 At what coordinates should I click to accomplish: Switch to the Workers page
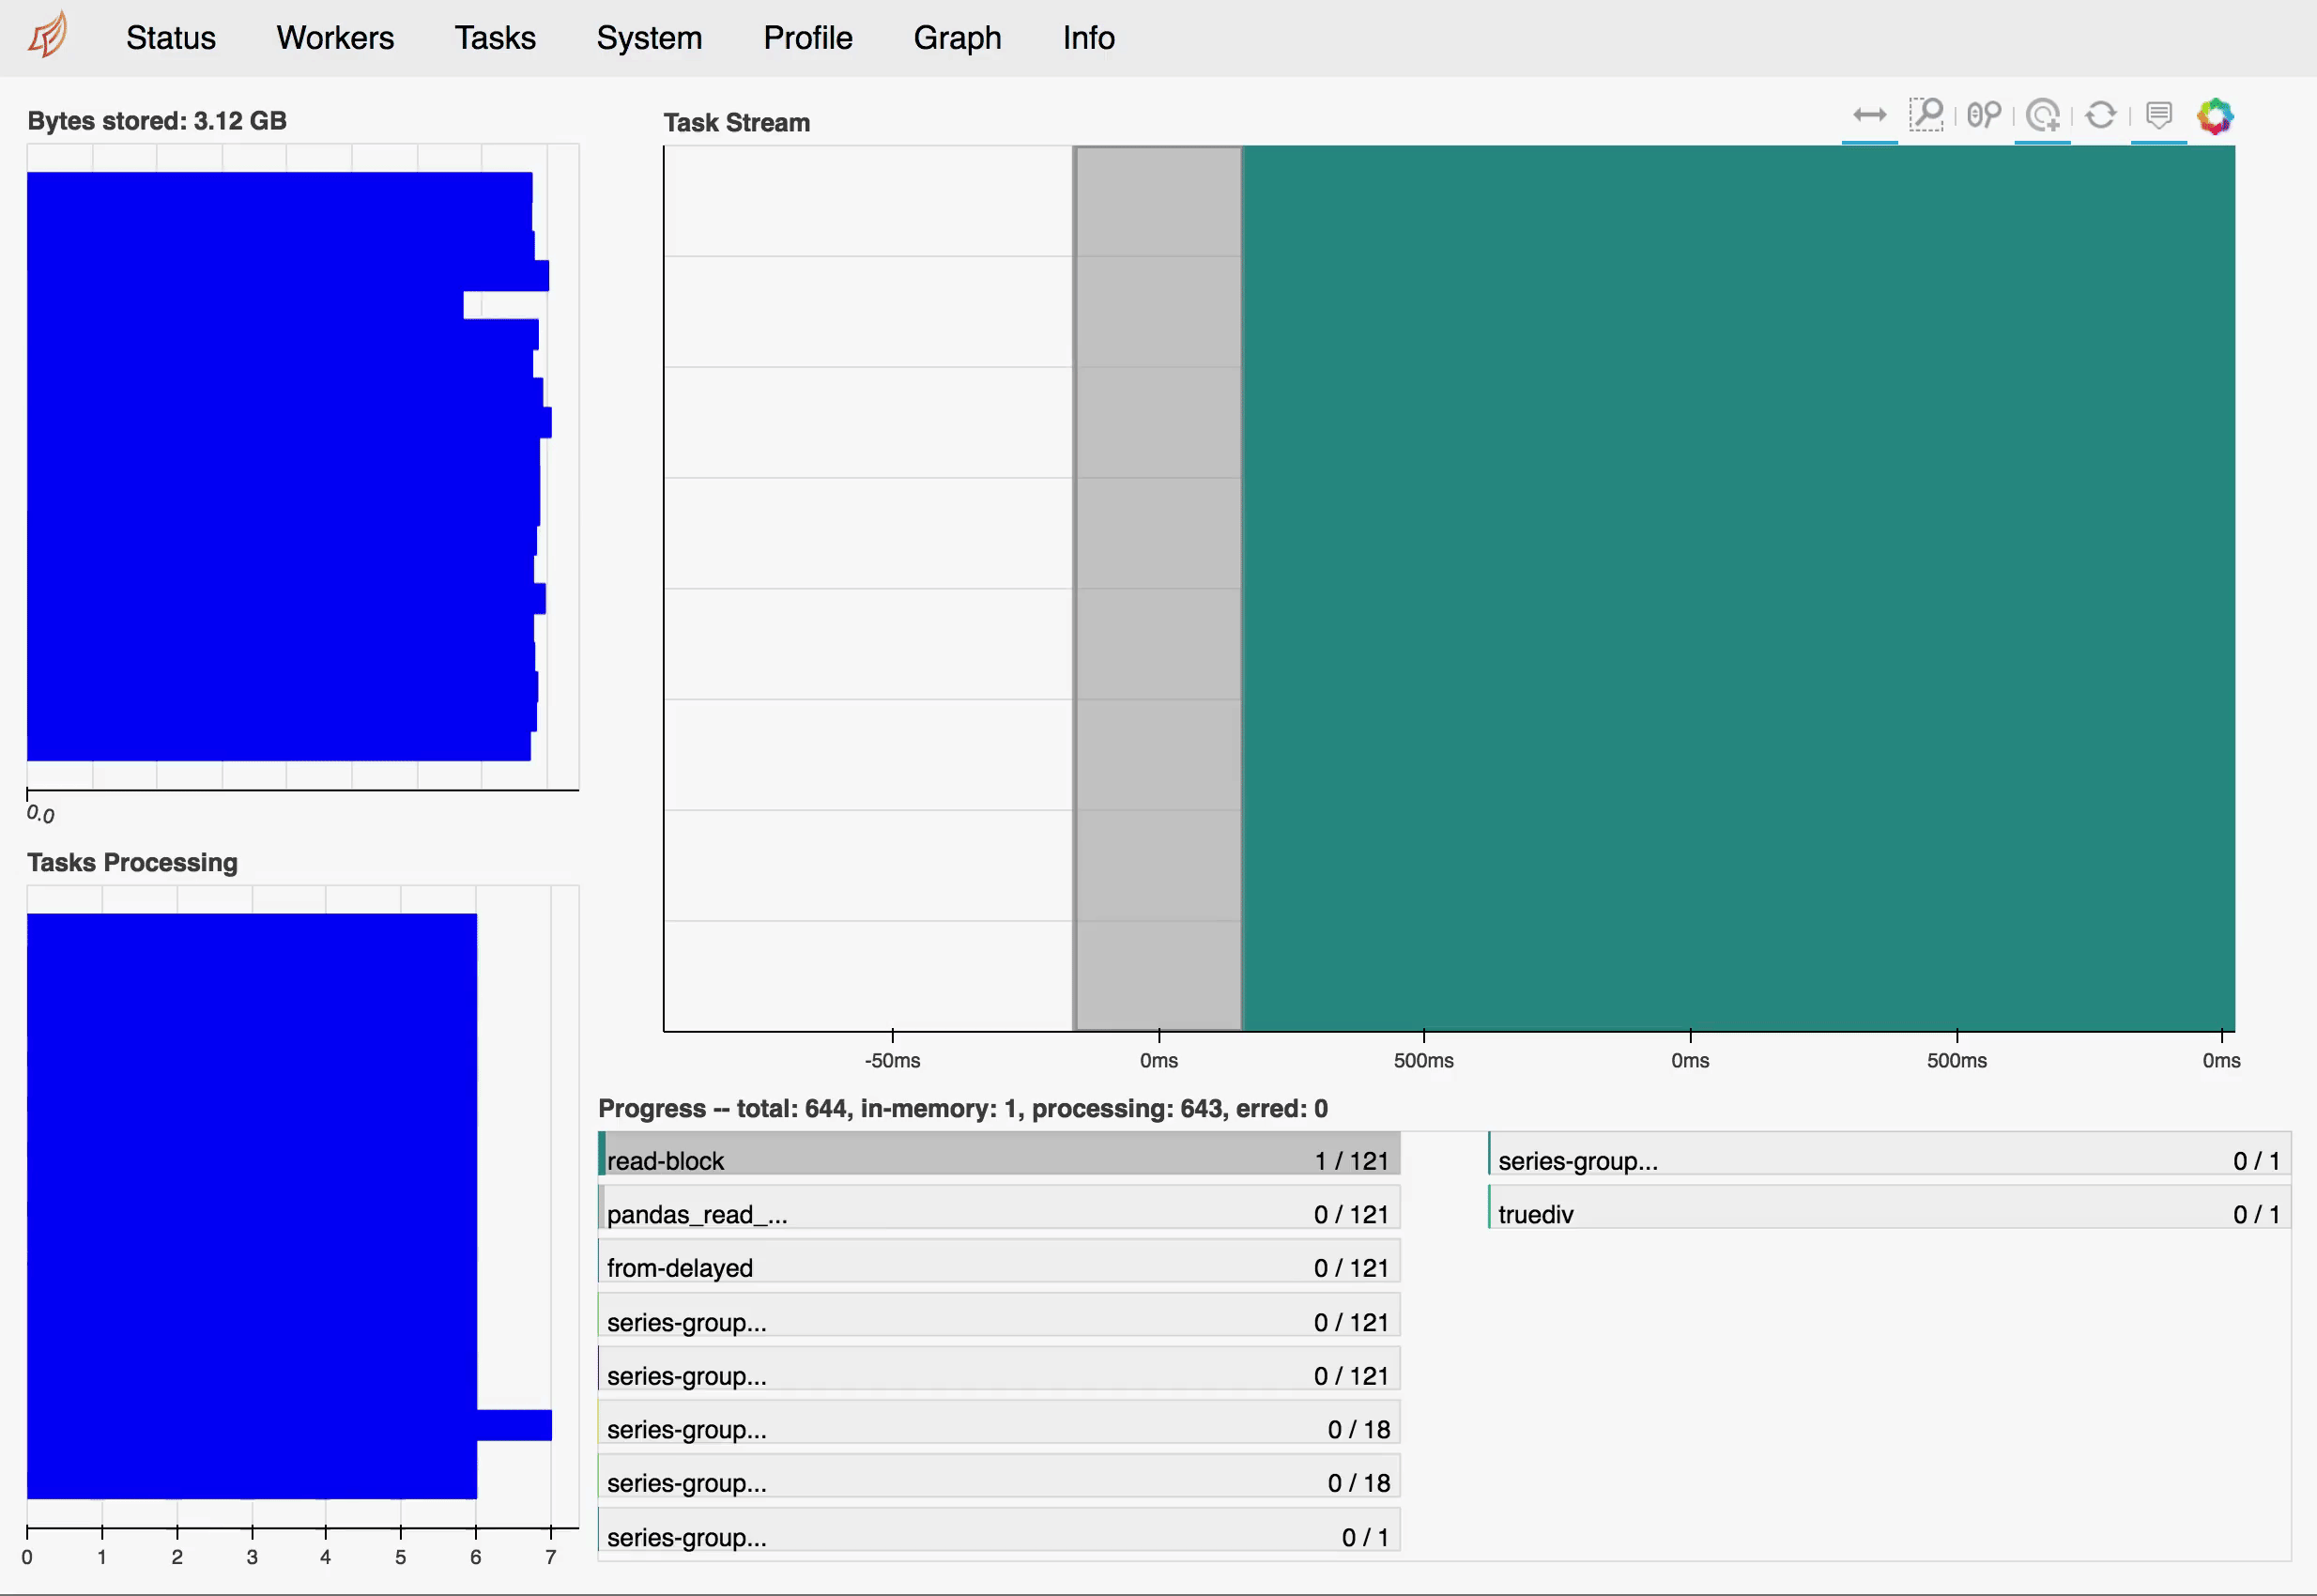tap(335, 38)
